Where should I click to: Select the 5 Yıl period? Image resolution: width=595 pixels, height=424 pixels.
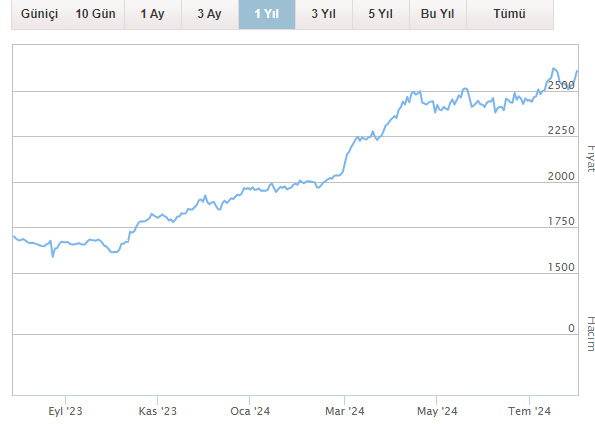pos(381,14)
